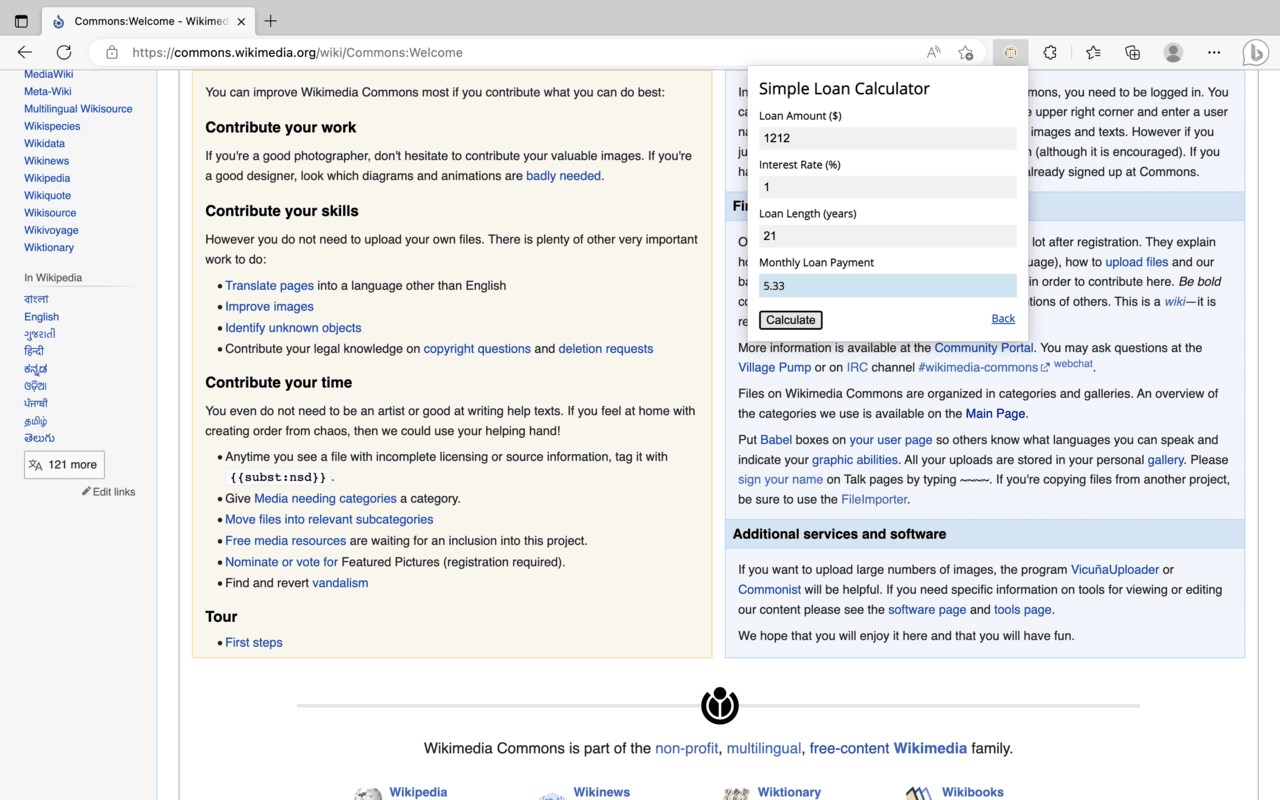Open the Wikibooks footer project link
1280x800 pixels.
[972, 792]
